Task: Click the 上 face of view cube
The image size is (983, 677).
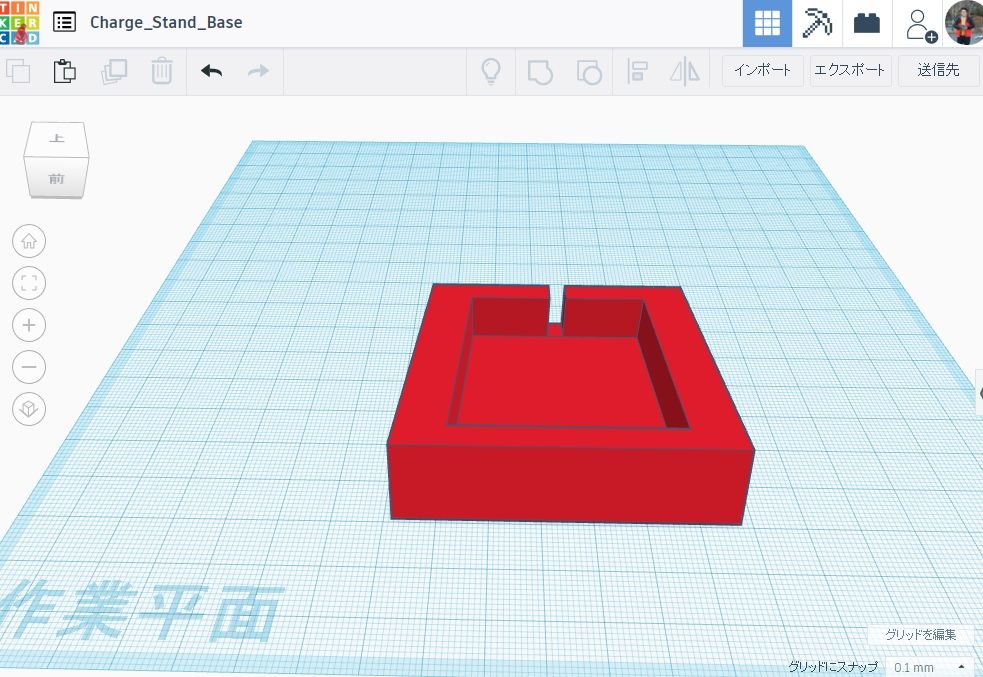Action: tap(56, 138)
